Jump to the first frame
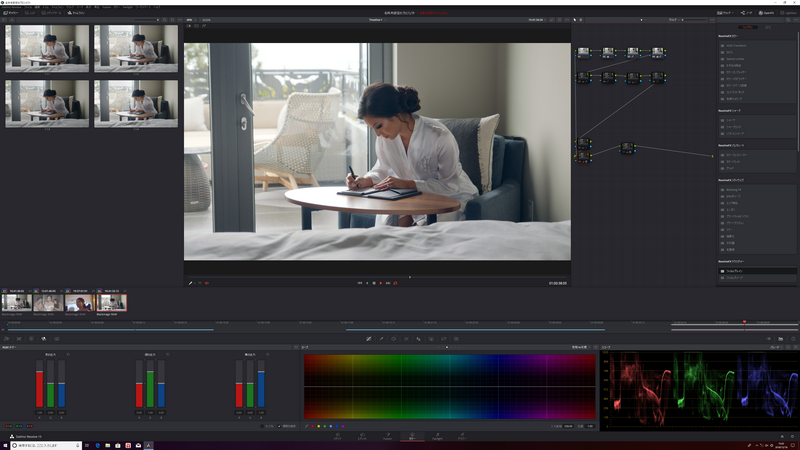 (x=360, y=283)
